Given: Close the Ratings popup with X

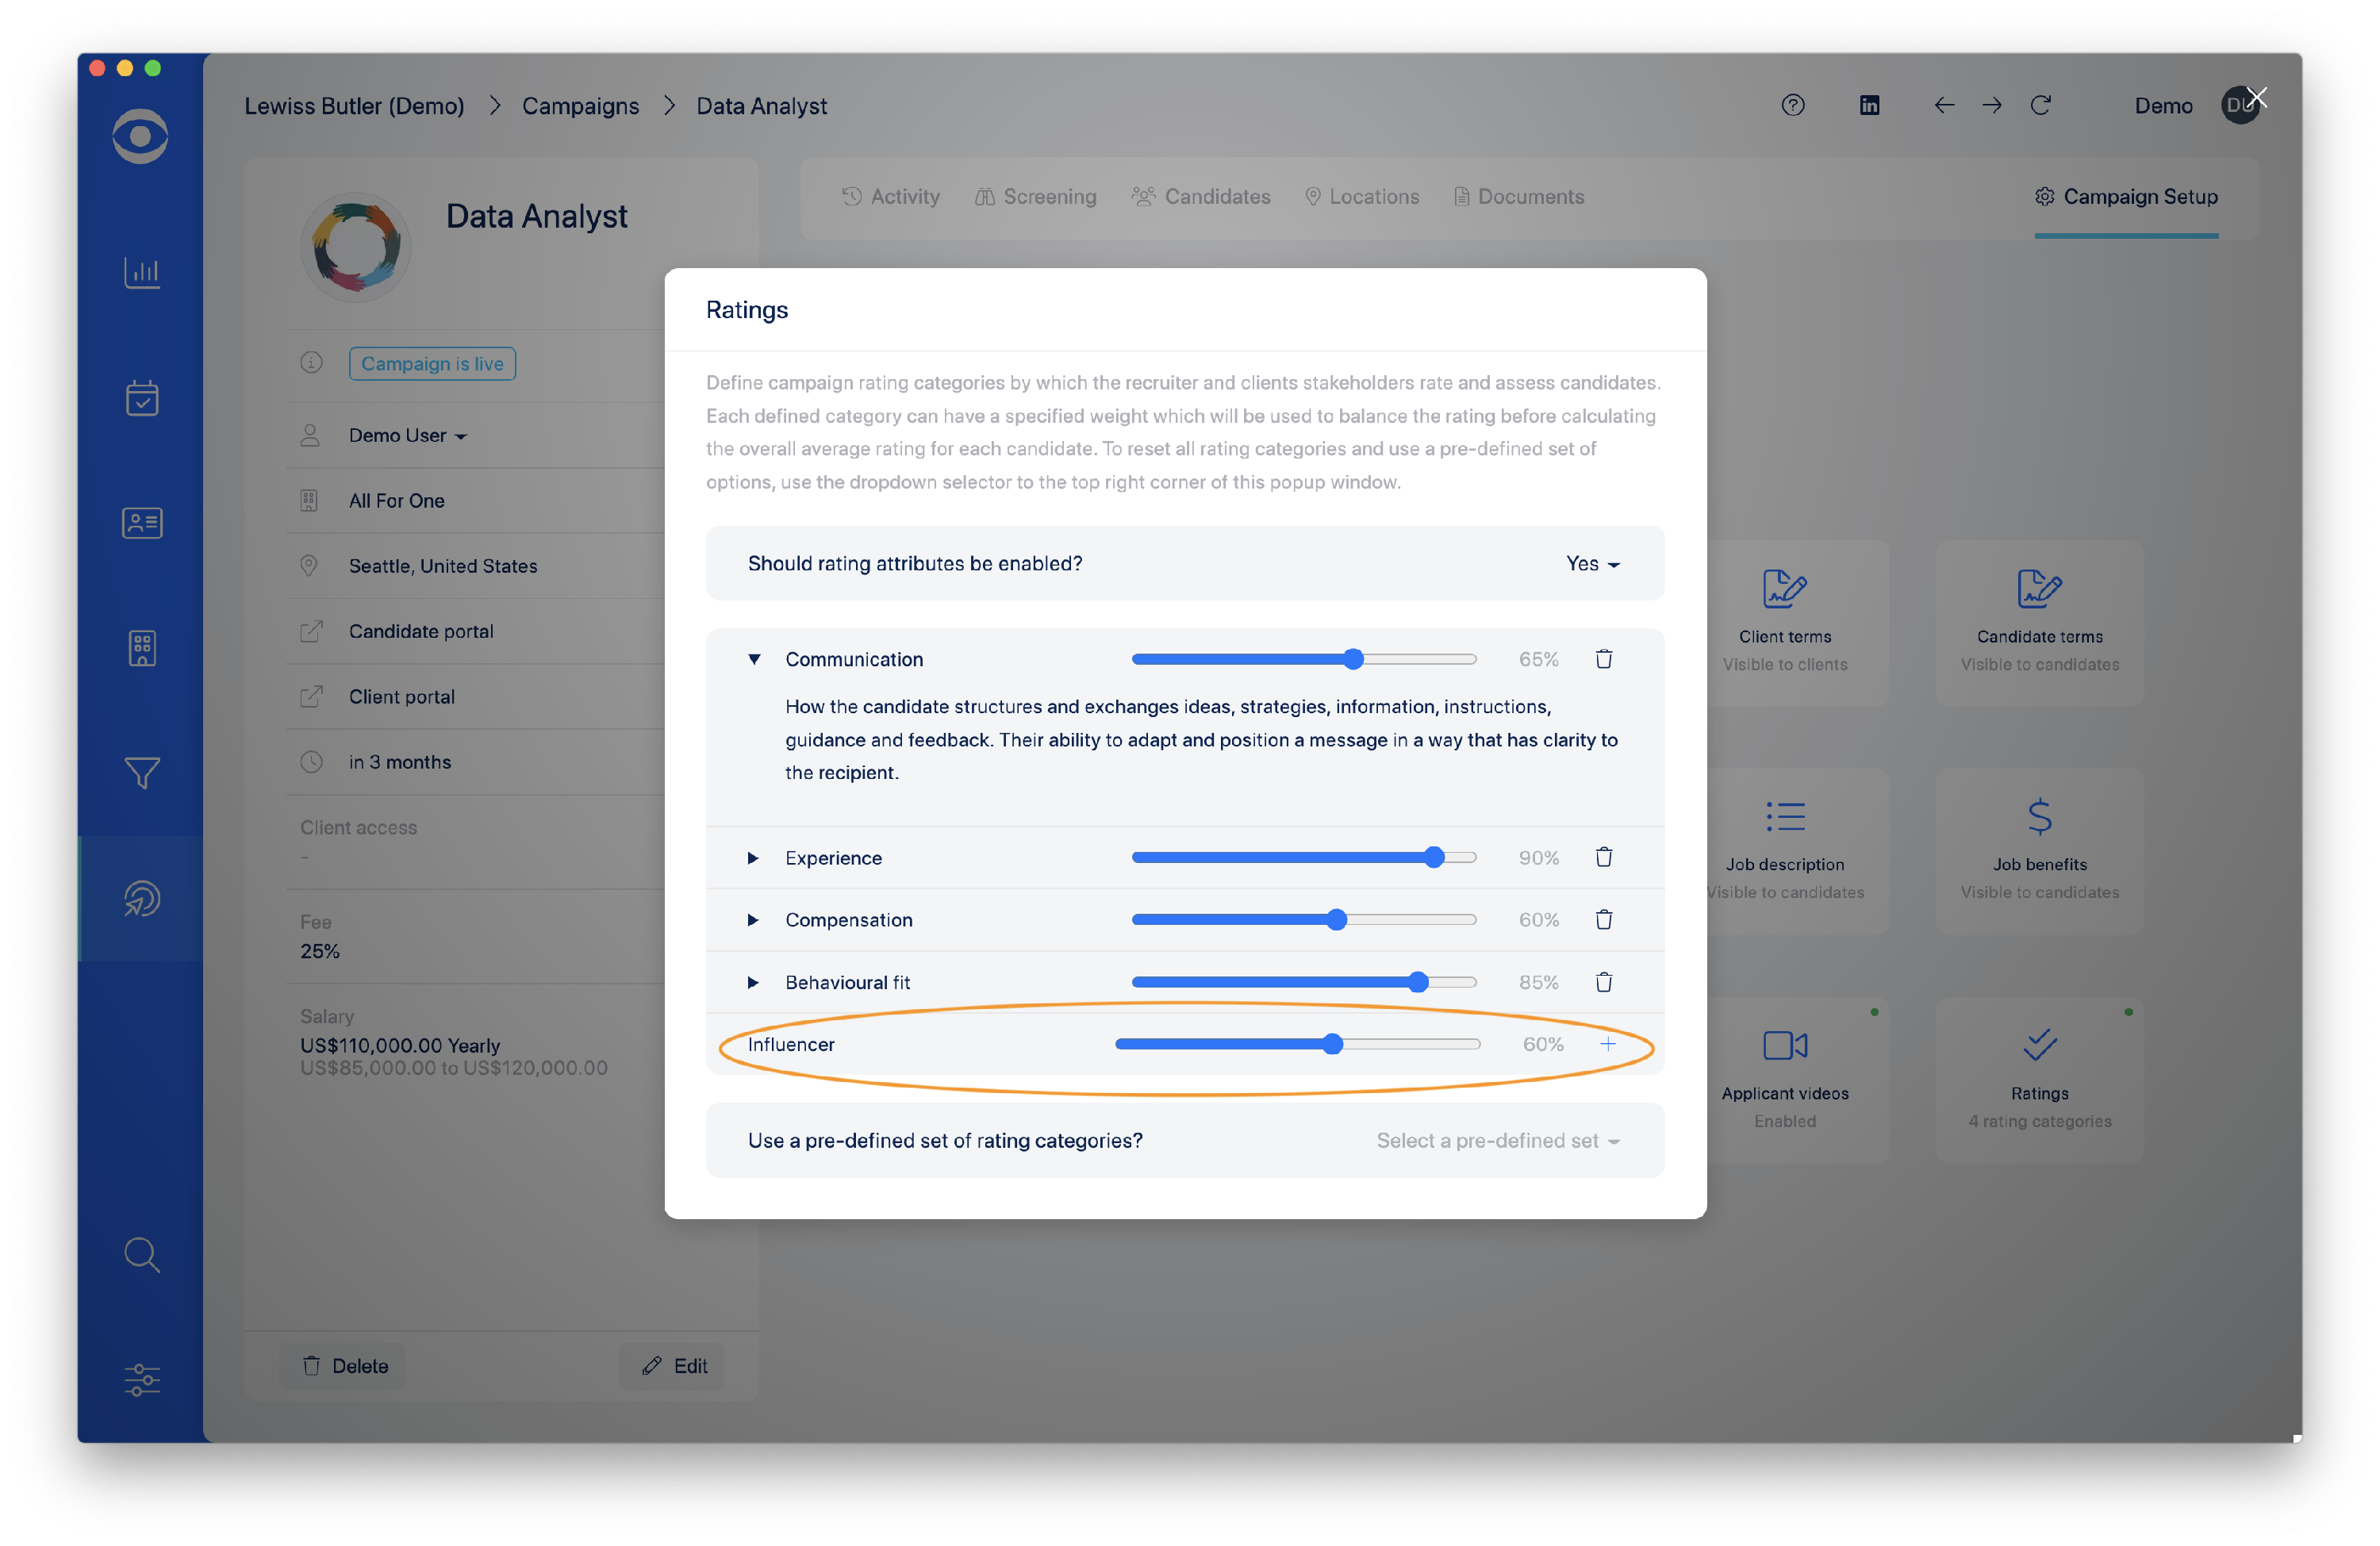Looking at the screenshot, I should [2256, 98].
